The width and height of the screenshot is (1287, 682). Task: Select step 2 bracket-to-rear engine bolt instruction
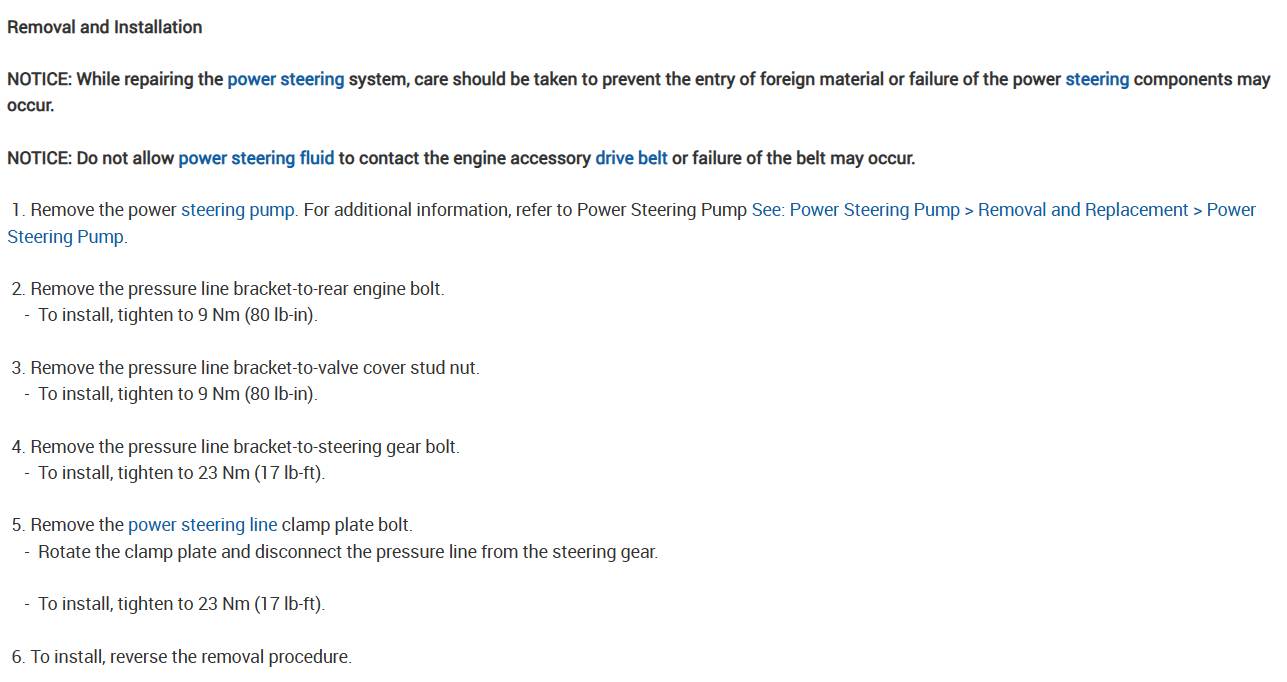237,289
